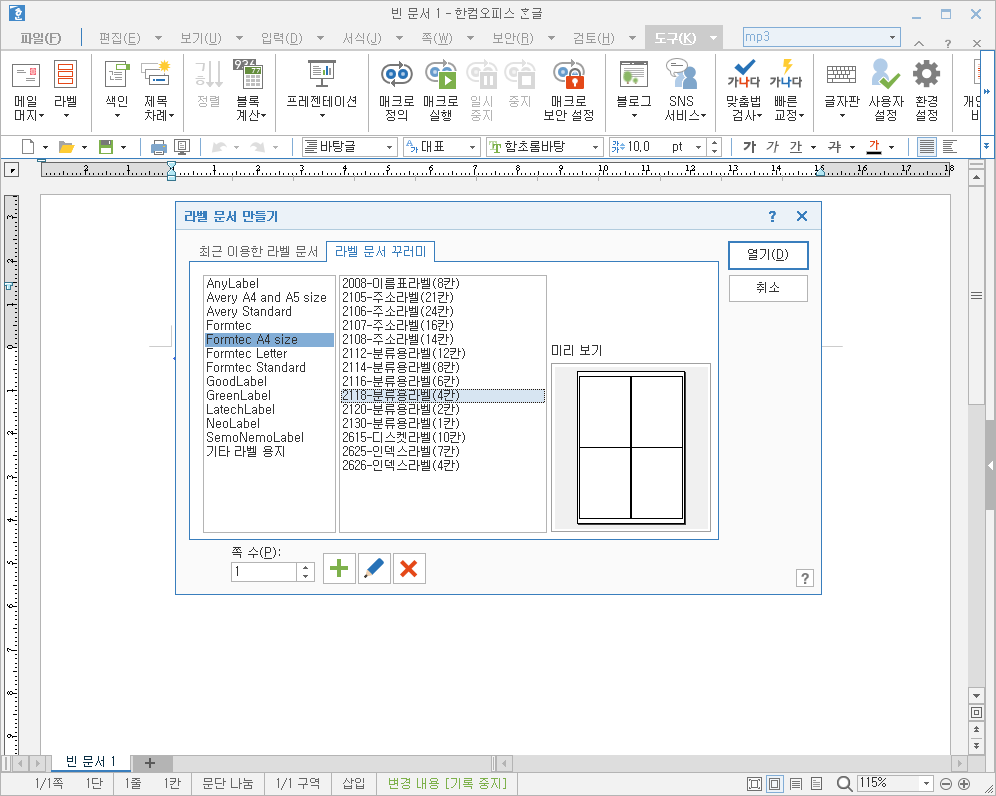Toggle underline formatting
Viewport: 996px width, 796px height.
point(796,147)
